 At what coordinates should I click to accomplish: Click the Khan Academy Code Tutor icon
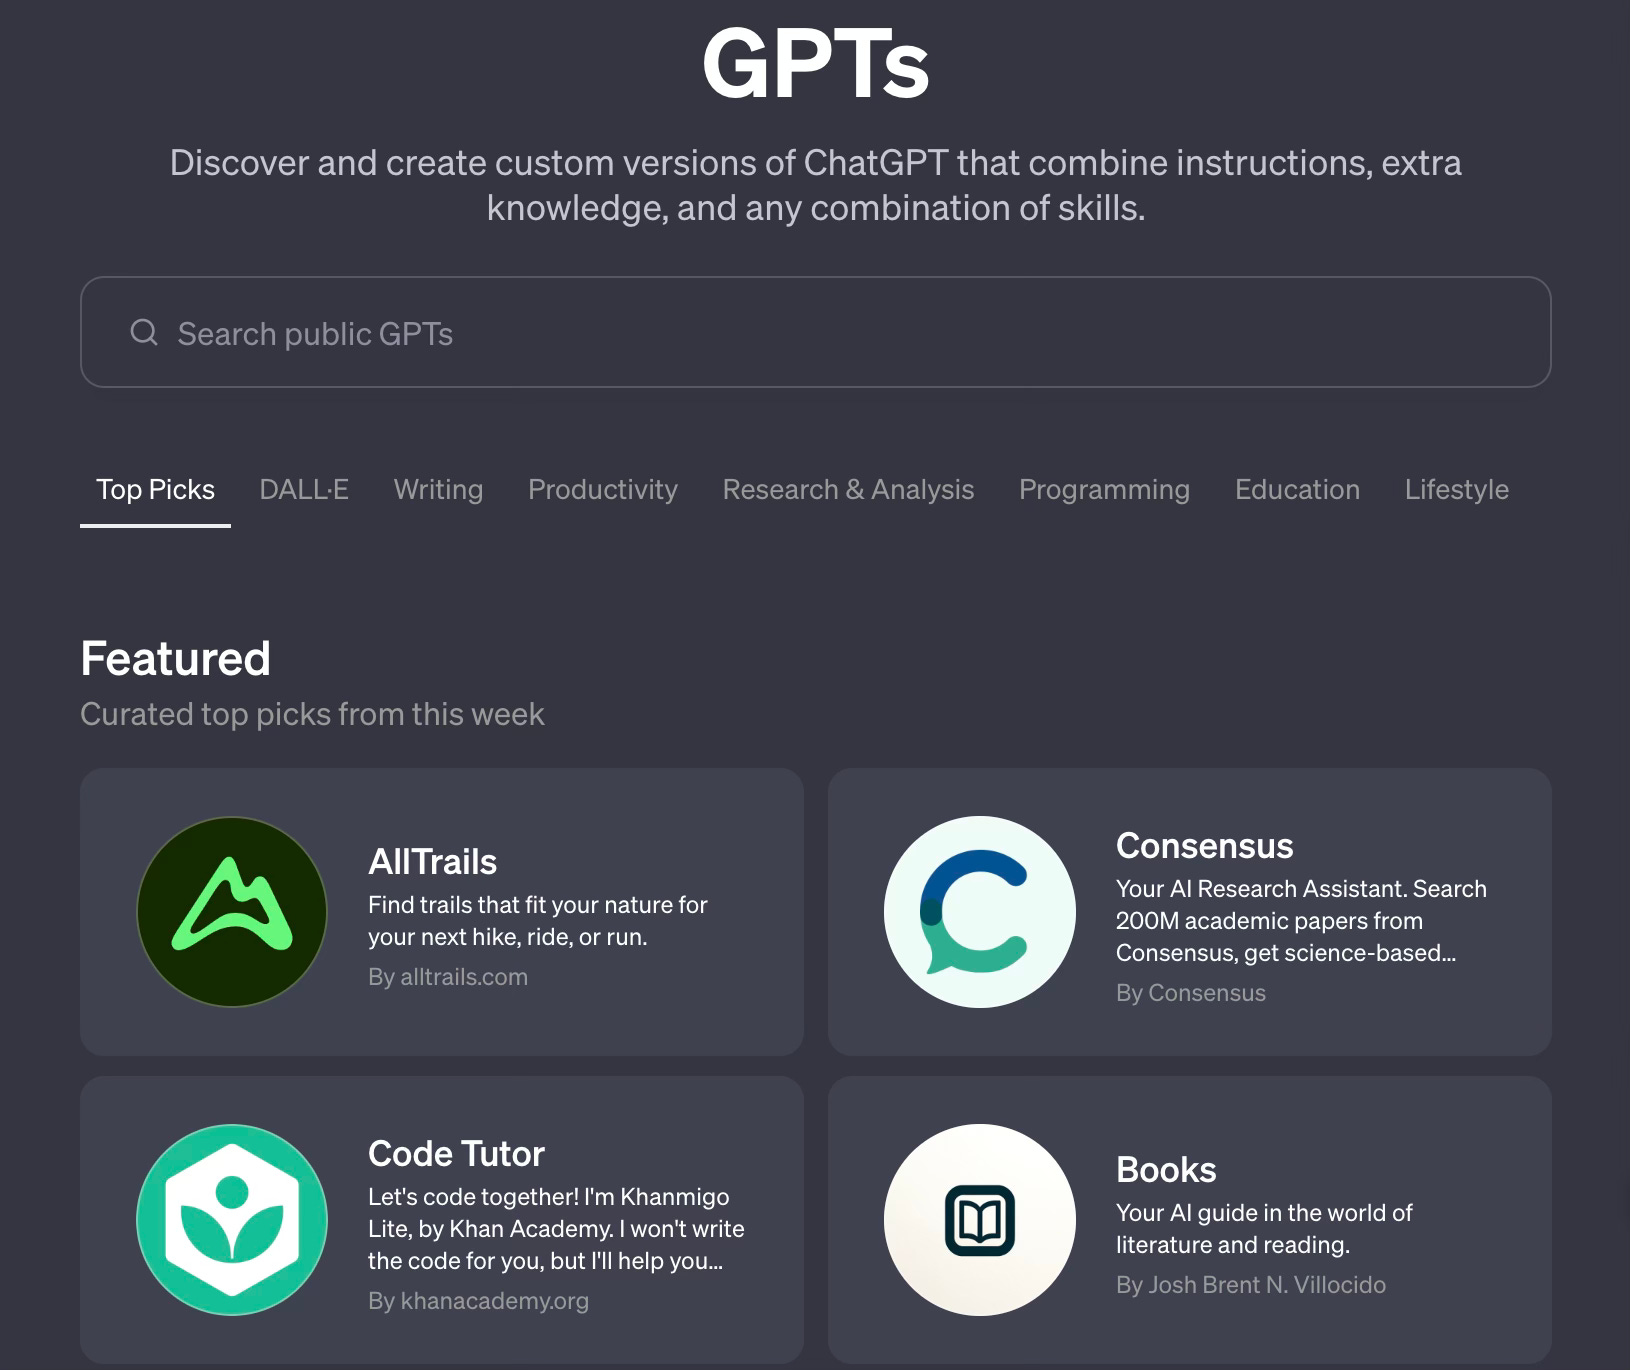click(232, 1220)
